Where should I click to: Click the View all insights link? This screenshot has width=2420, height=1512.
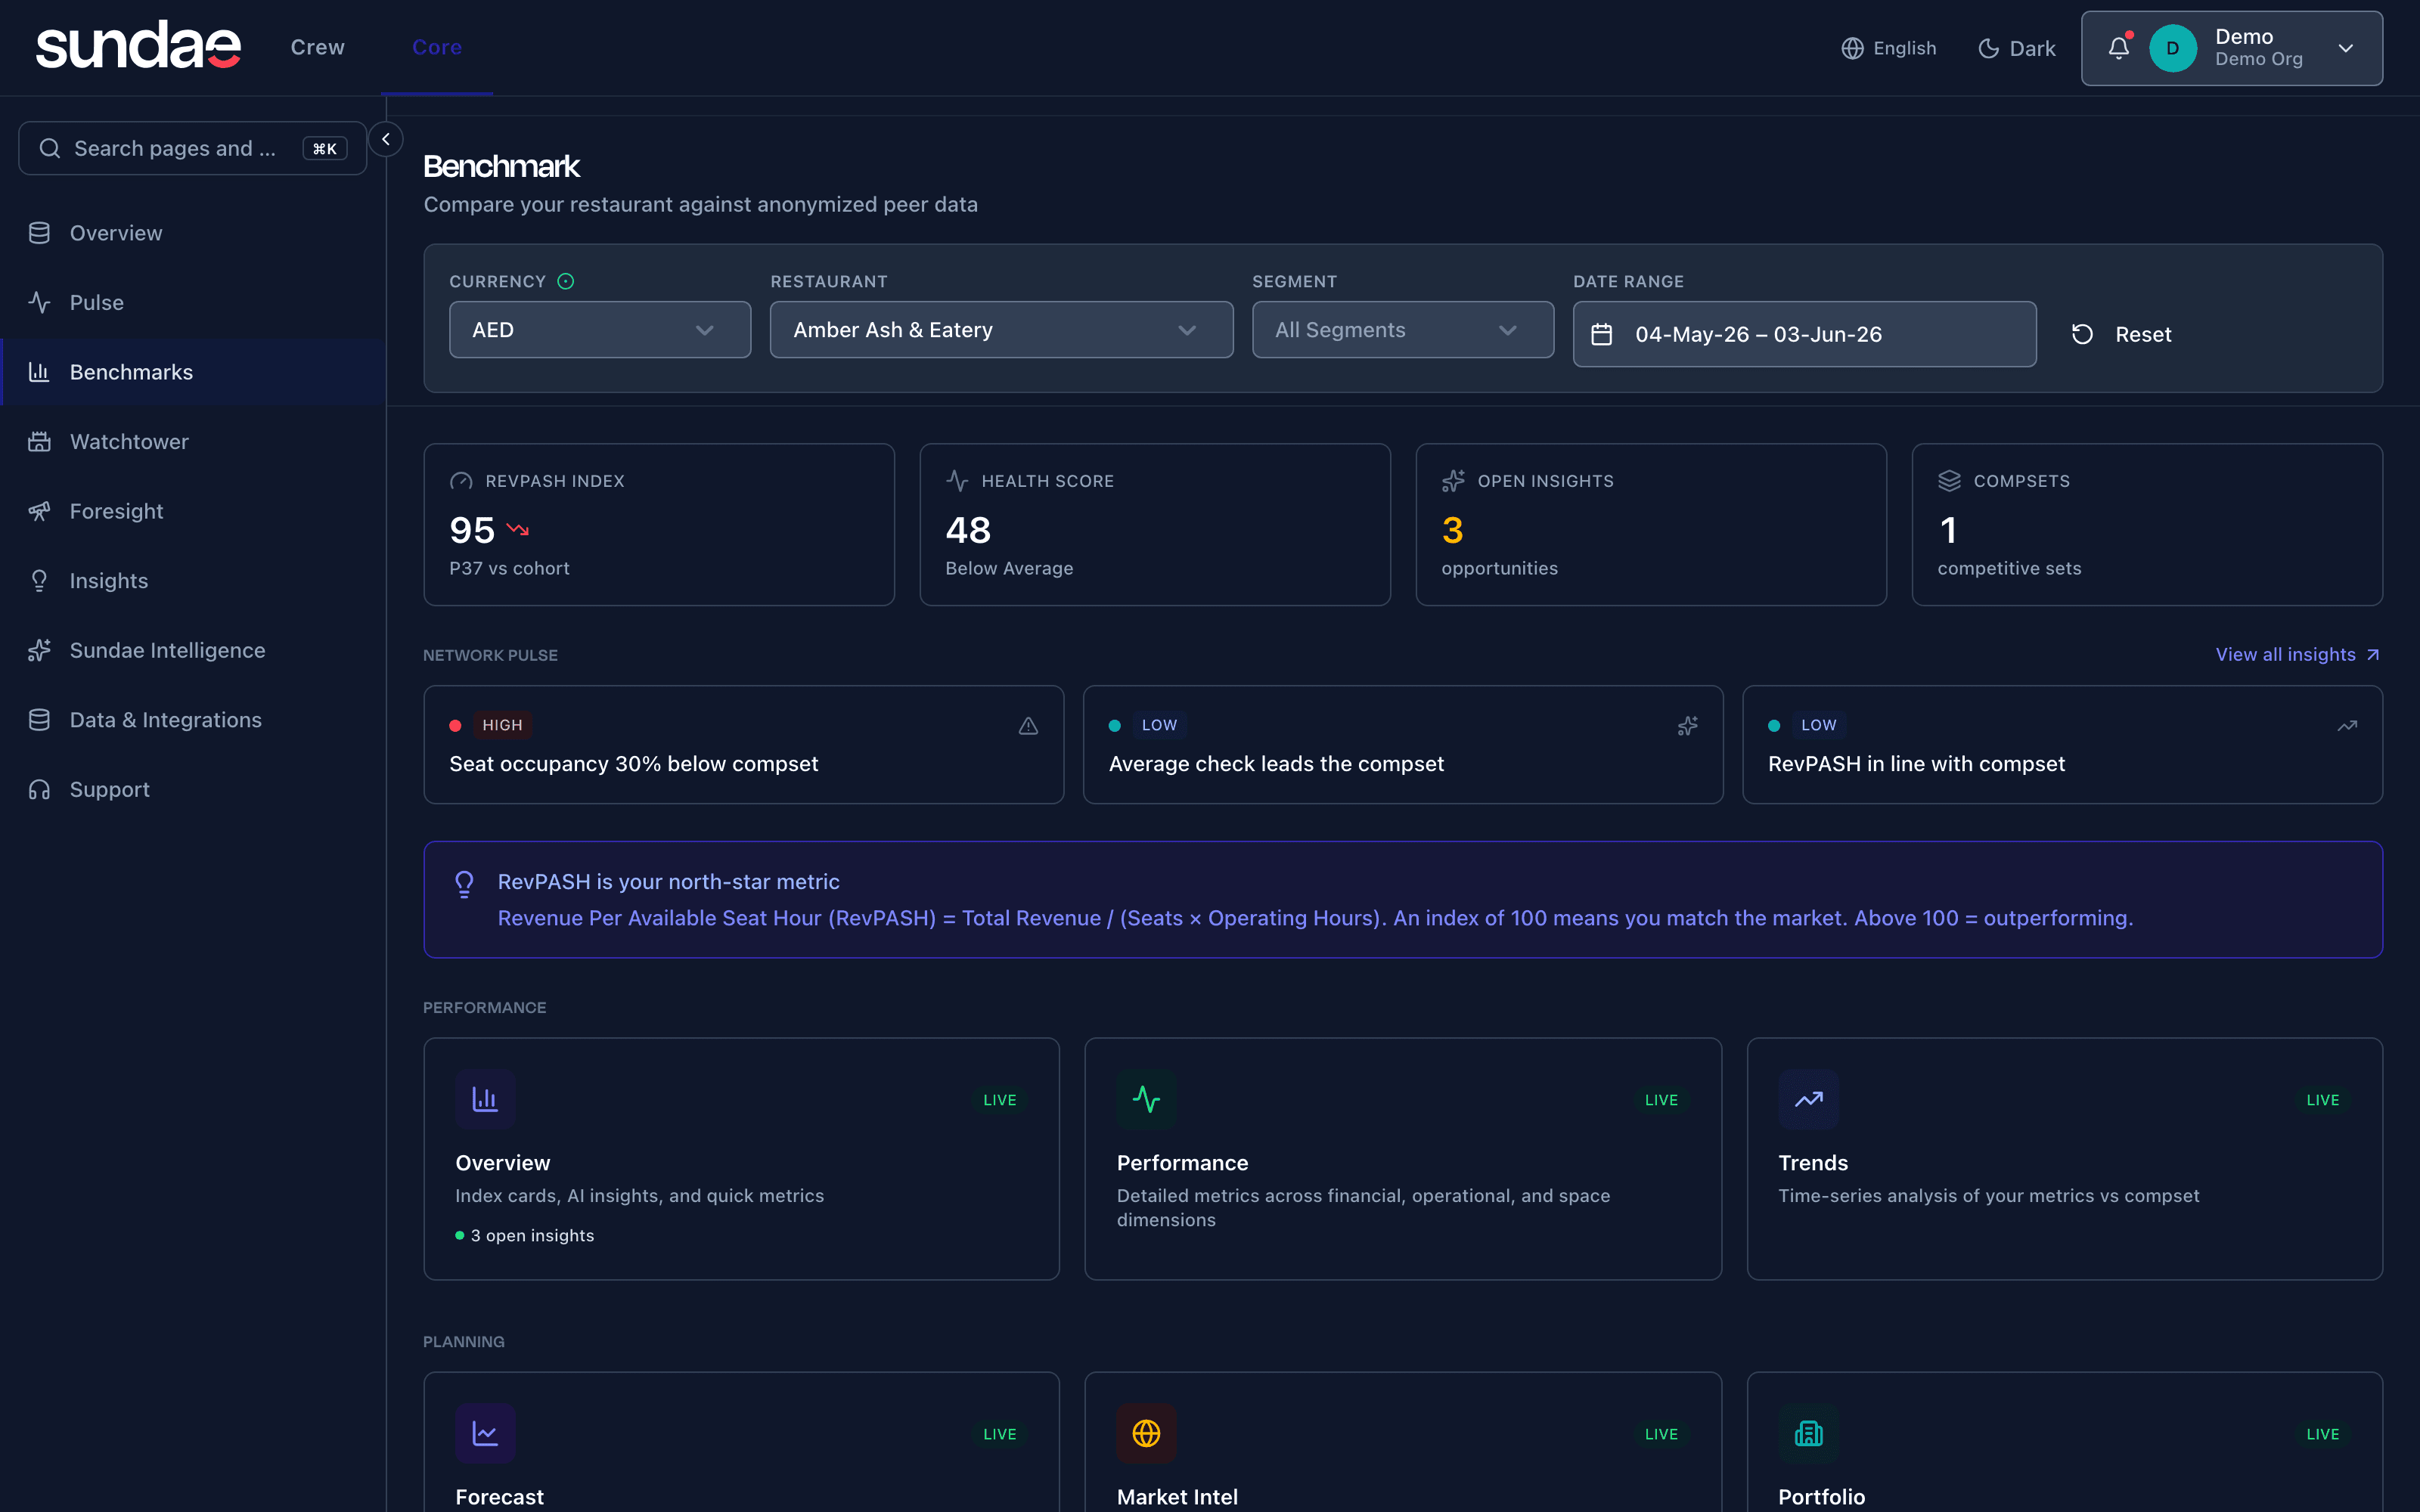click(2297, 654)
